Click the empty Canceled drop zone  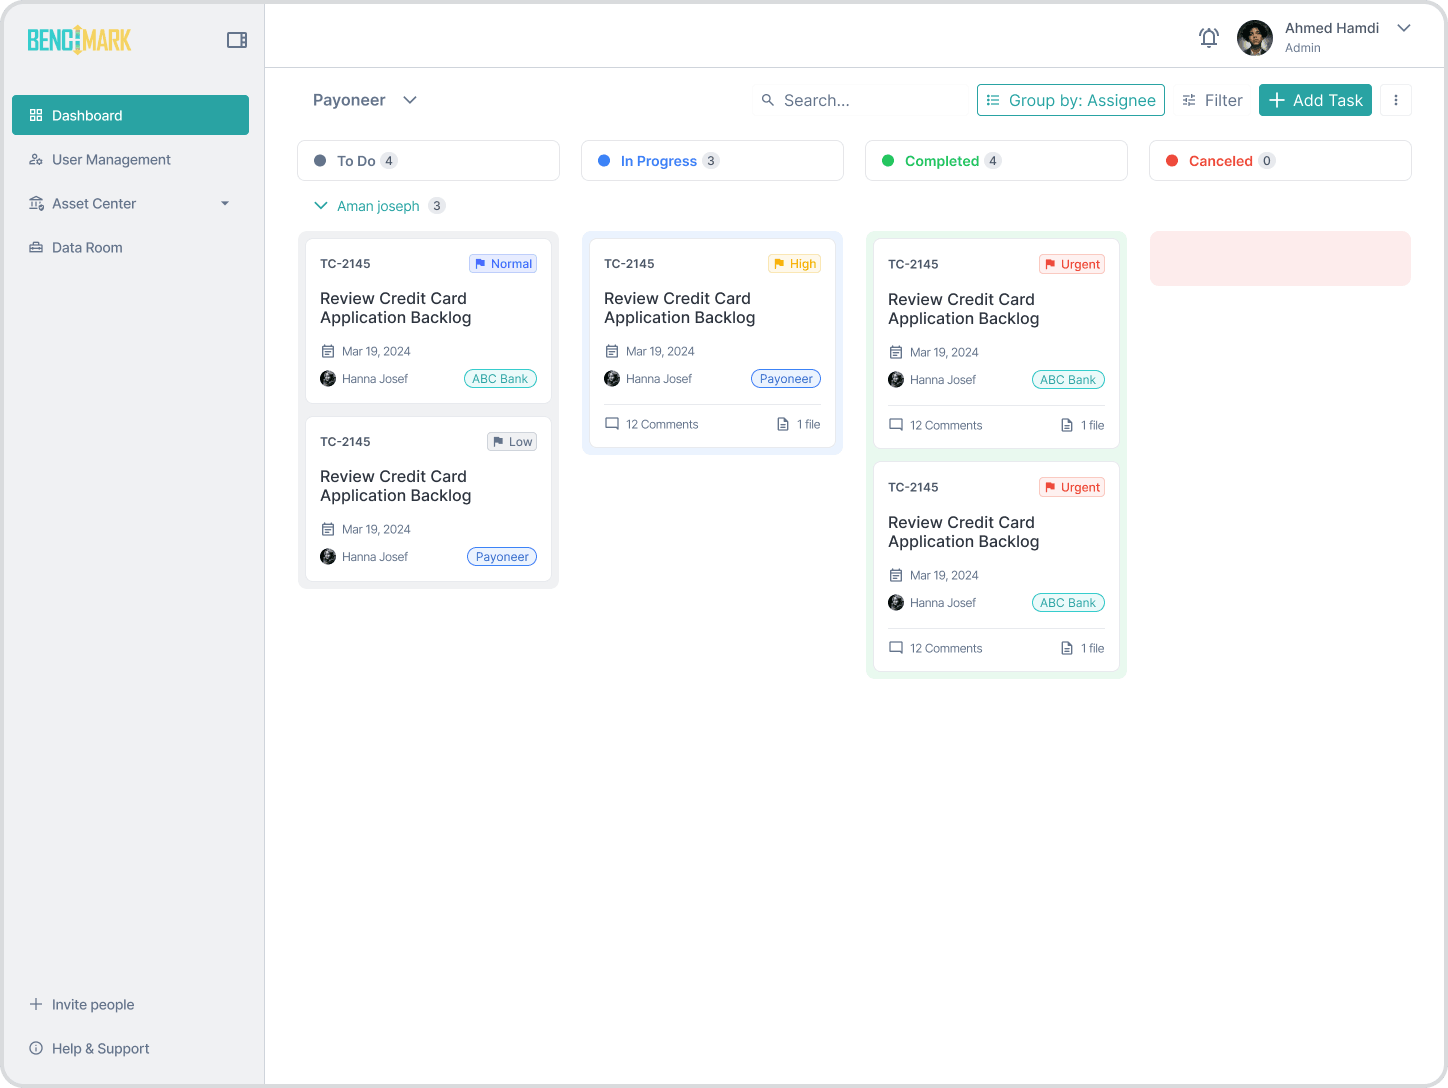tap(1280, 259)
